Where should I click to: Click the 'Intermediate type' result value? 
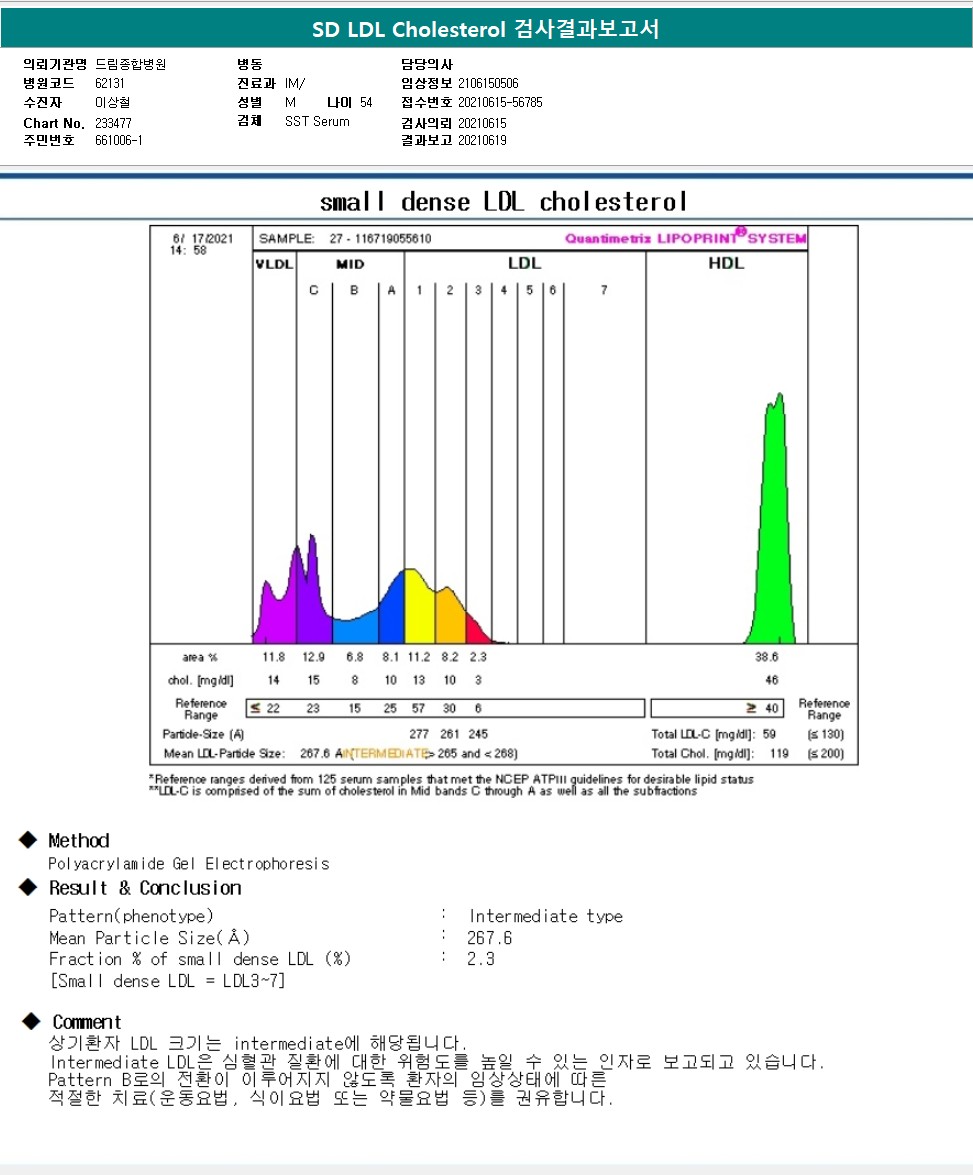(x=546, y=916)
